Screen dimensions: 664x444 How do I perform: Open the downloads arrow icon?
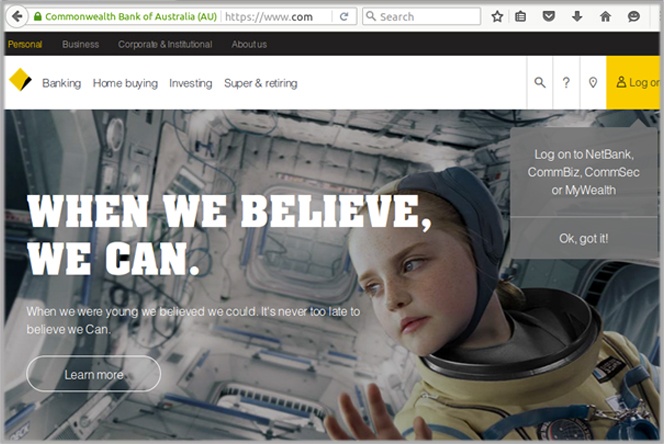tap(577, 17)
